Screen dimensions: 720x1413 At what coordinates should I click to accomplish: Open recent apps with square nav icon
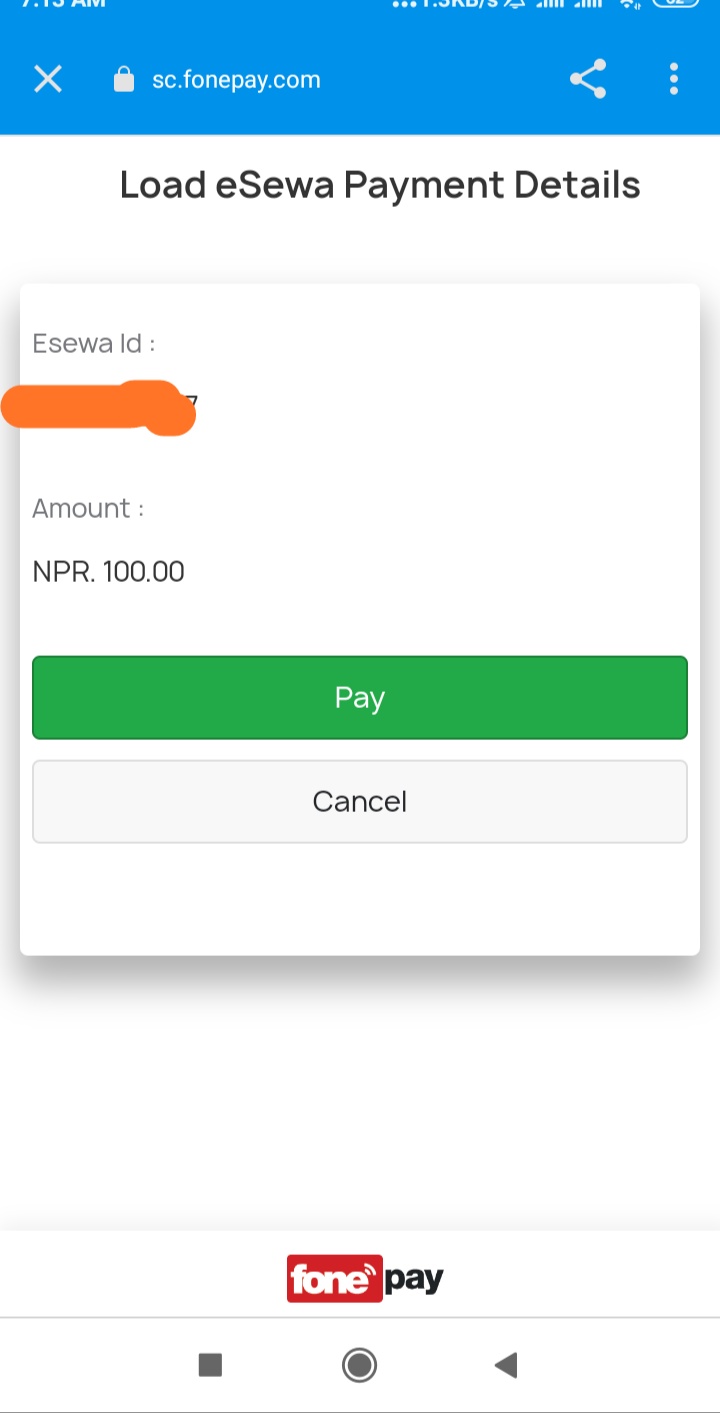click(x=210, y=1365)
